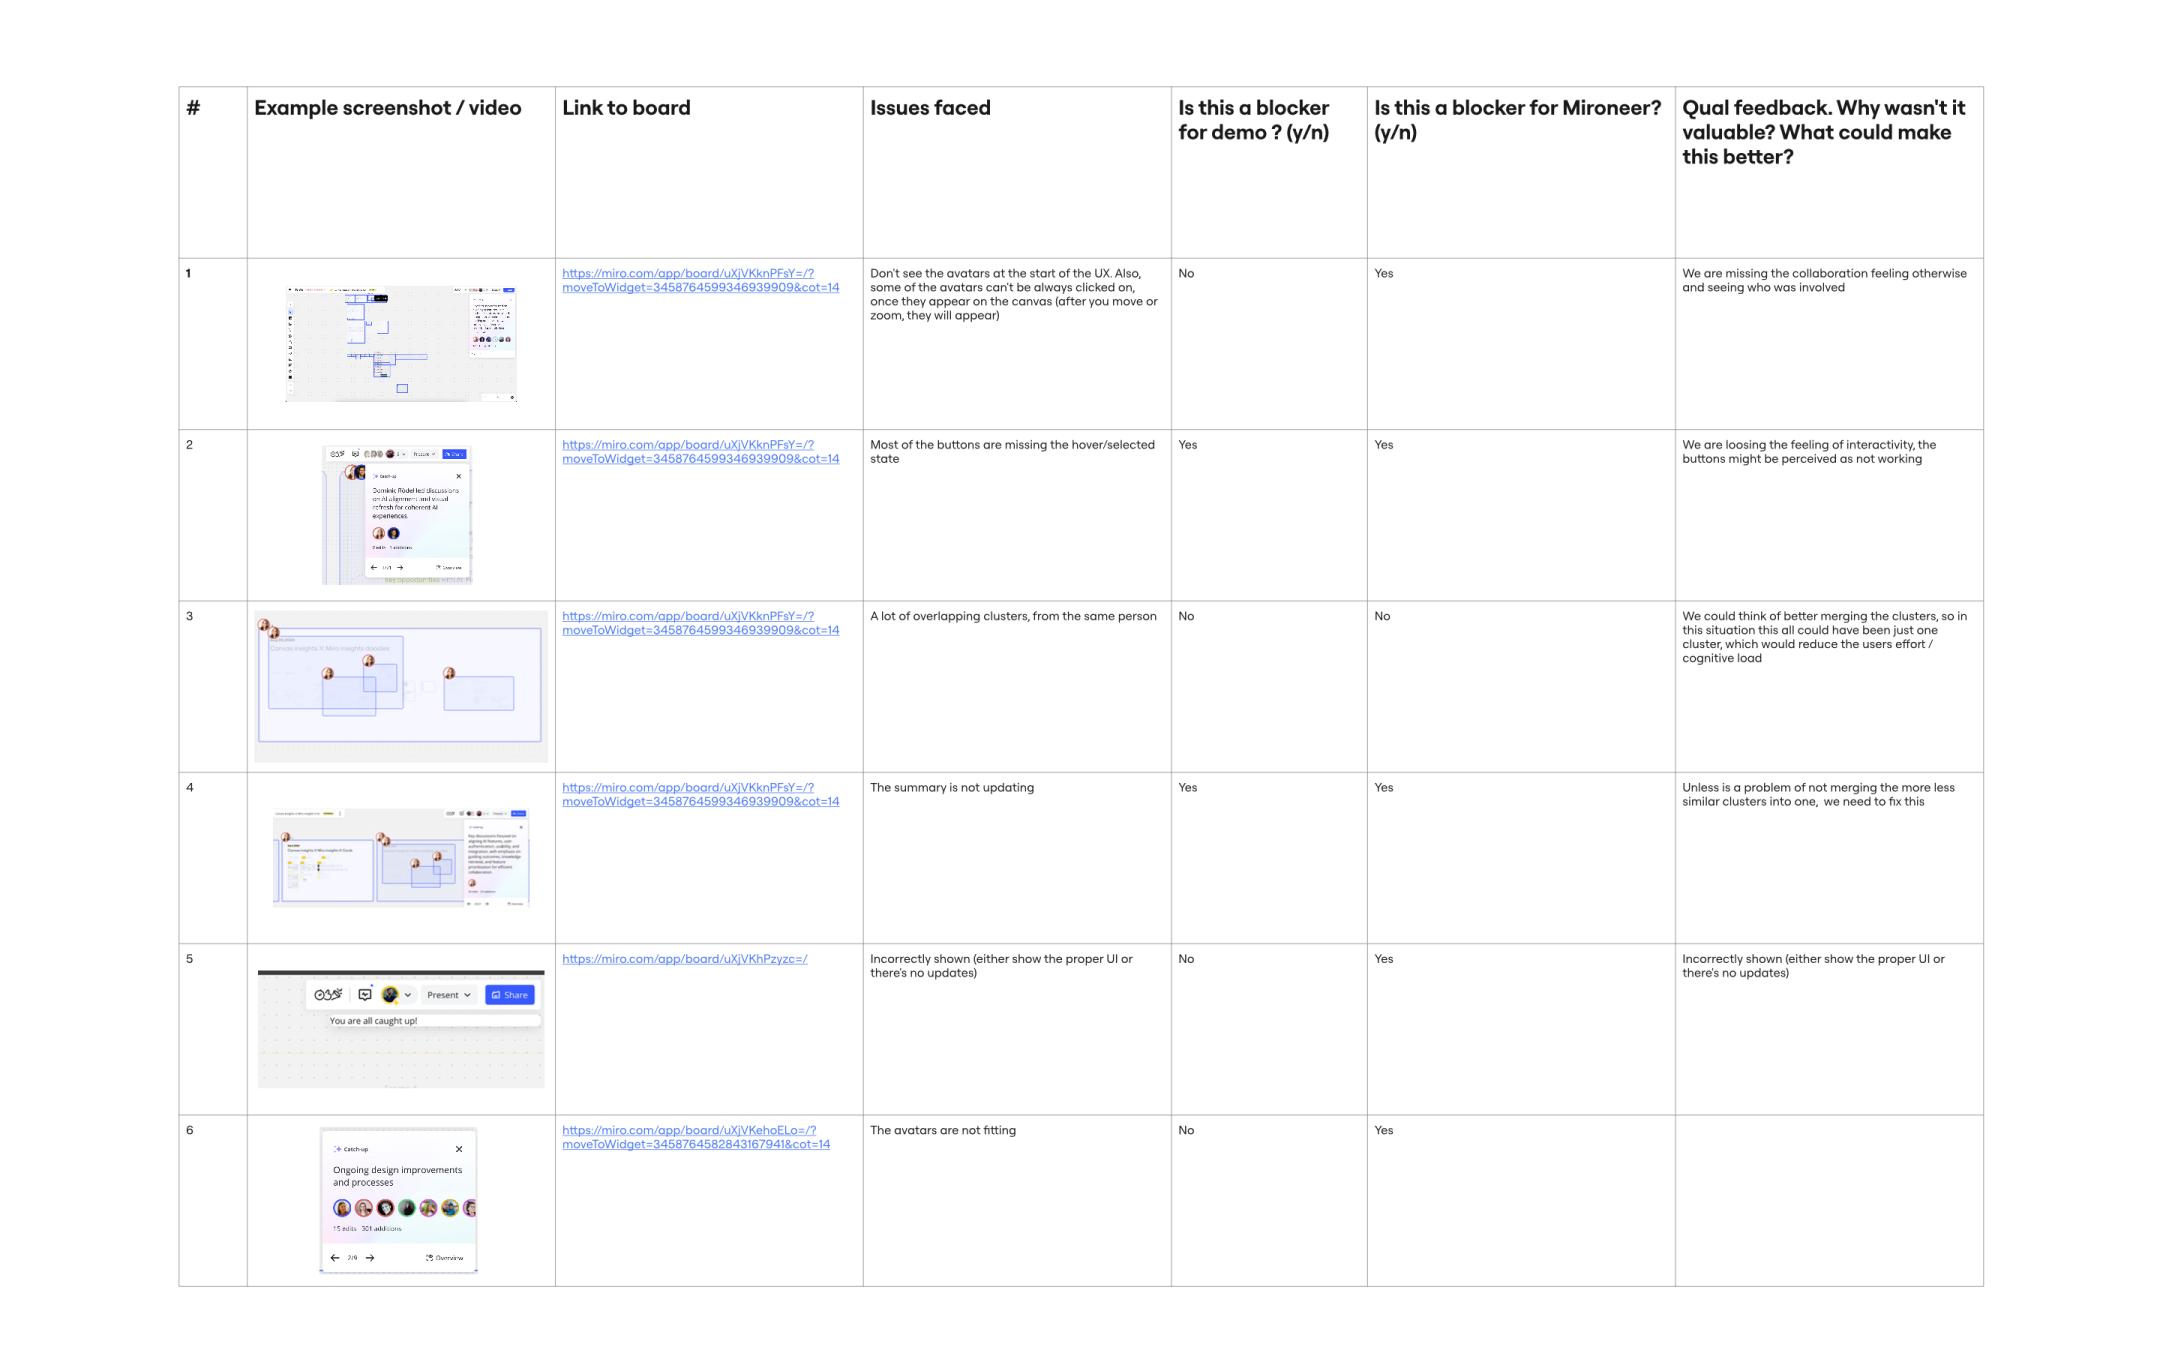Click the demo blocker 'No' in row 5
Viewport: 2160px width, 1350px height.
coord(1186,959)
